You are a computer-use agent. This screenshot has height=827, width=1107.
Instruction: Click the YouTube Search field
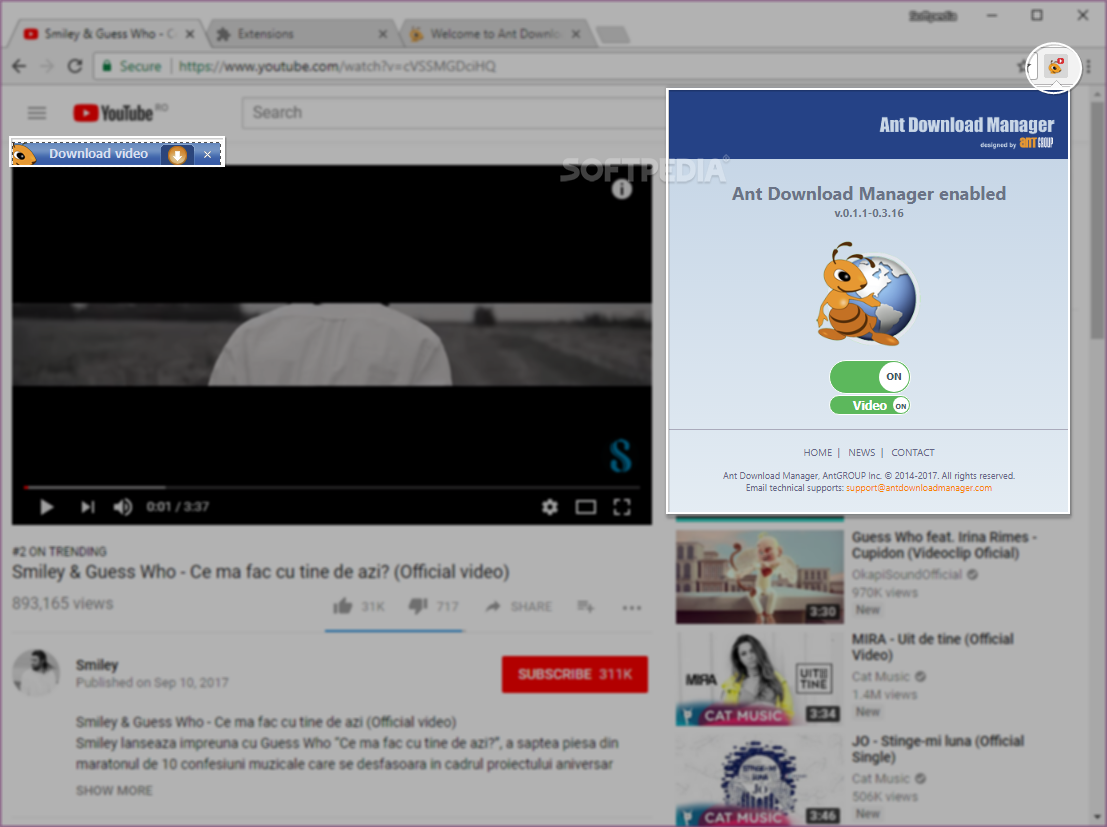(452, 113)
